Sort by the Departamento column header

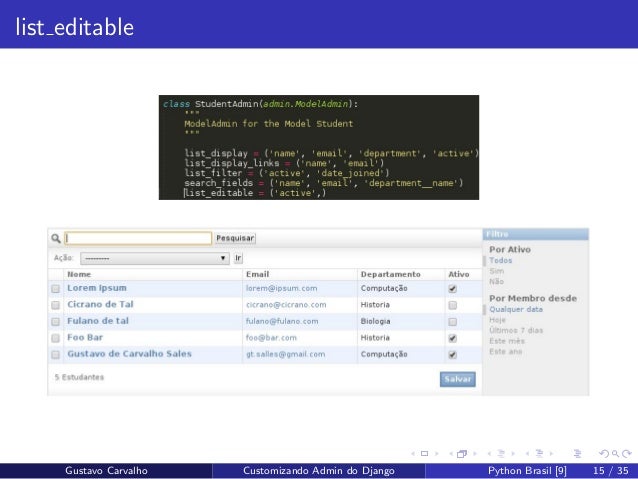(x=391, y=274)
